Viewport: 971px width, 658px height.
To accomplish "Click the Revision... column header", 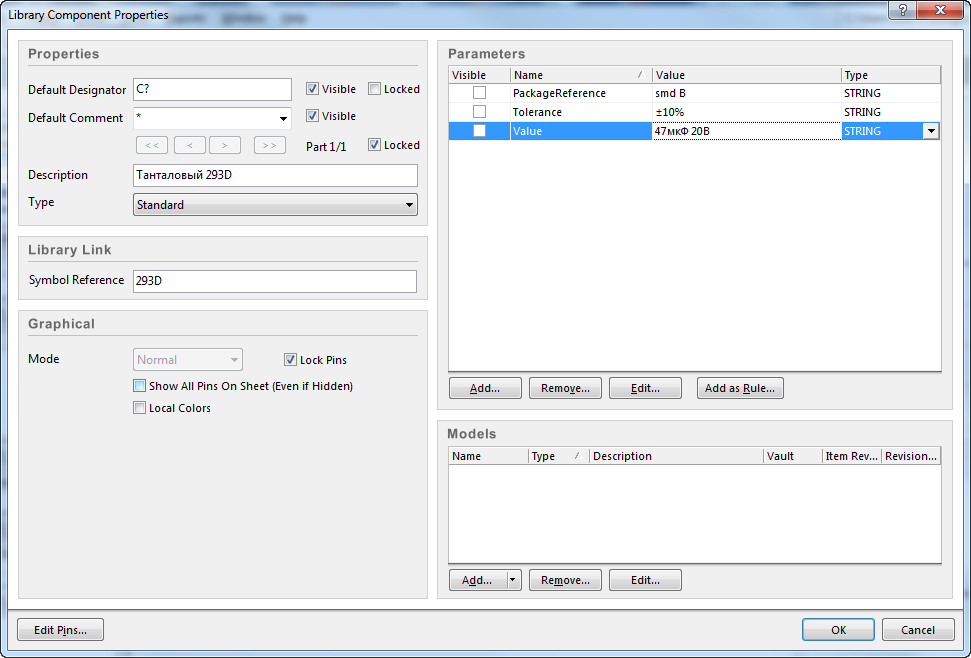I will point(911,456).
